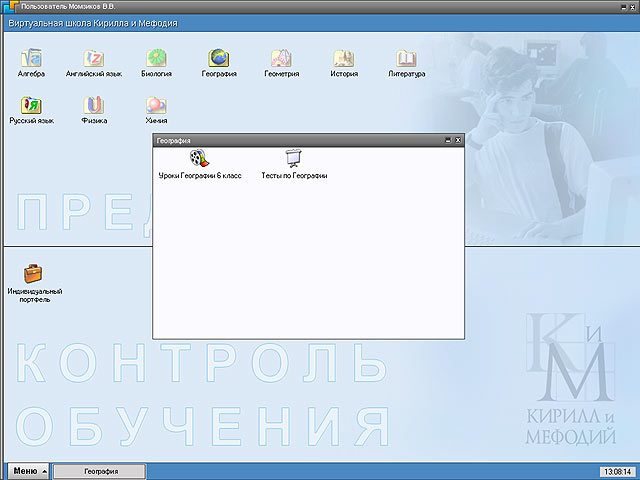The image size is (640, 480).
Task: Click the География globe icon
Action: pyautogui.click(x=217, y=58)
